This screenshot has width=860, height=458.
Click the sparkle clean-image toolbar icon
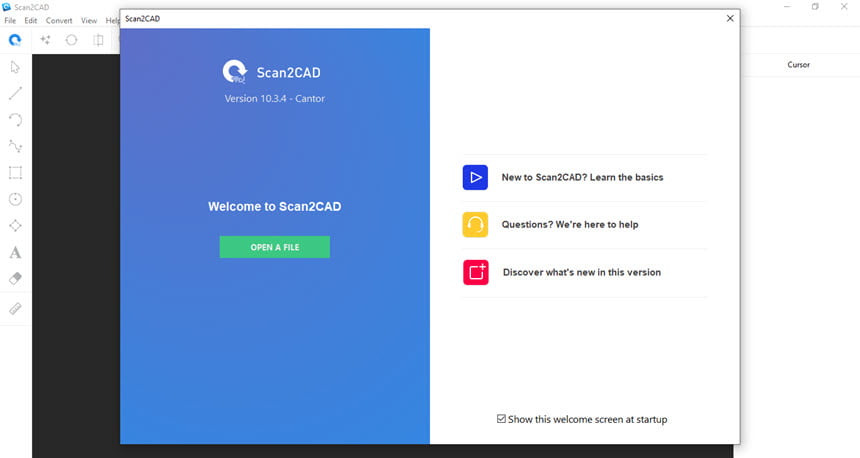point(45,39)
